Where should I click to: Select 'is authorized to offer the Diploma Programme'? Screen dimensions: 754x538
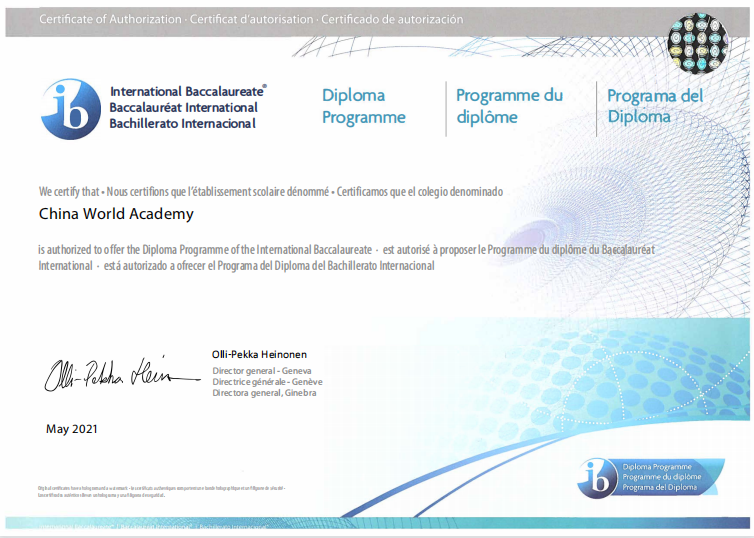tap(133, 250)
